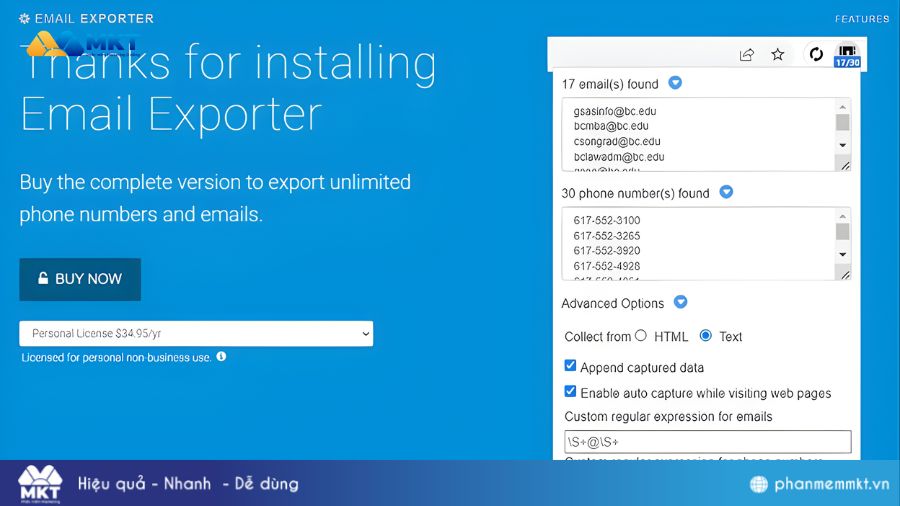
Task: Click the info icon beside license note
Action: point(221,356)
